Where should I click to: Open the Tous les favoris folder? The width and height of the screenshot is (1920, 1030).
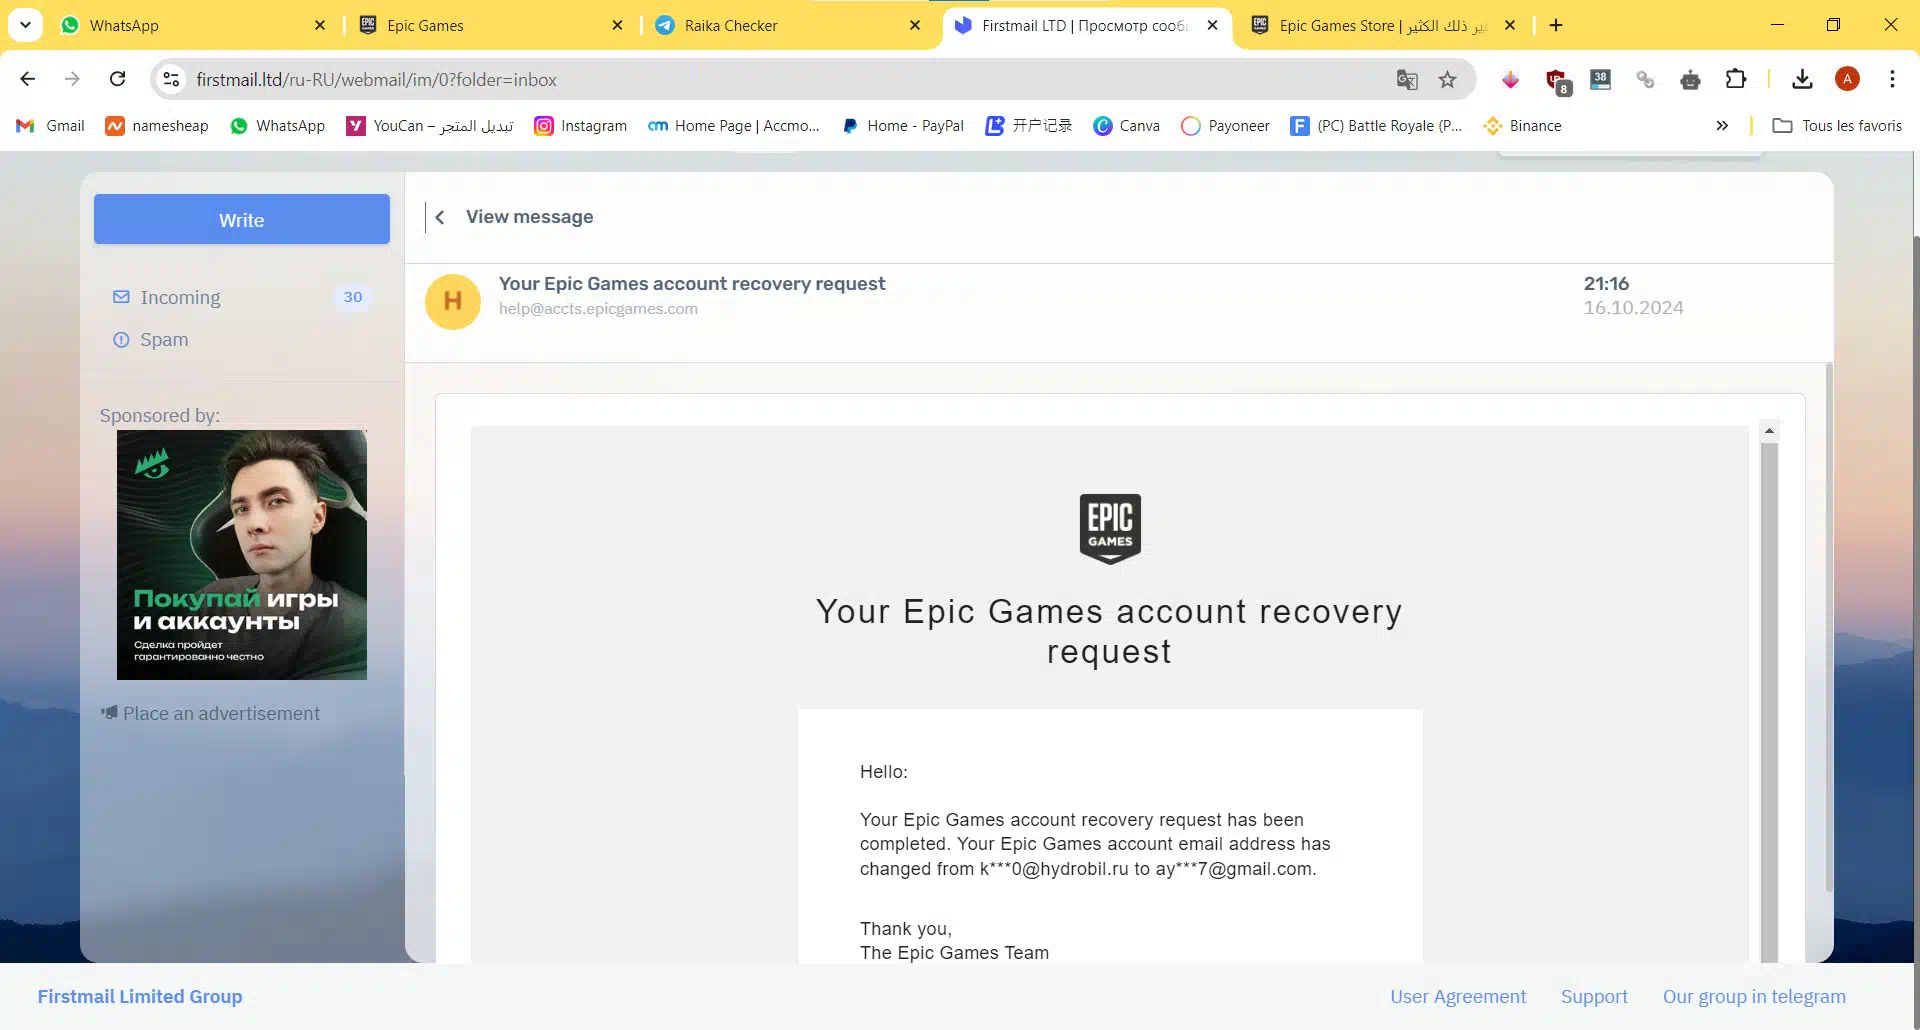click(x=1837, y=125)
